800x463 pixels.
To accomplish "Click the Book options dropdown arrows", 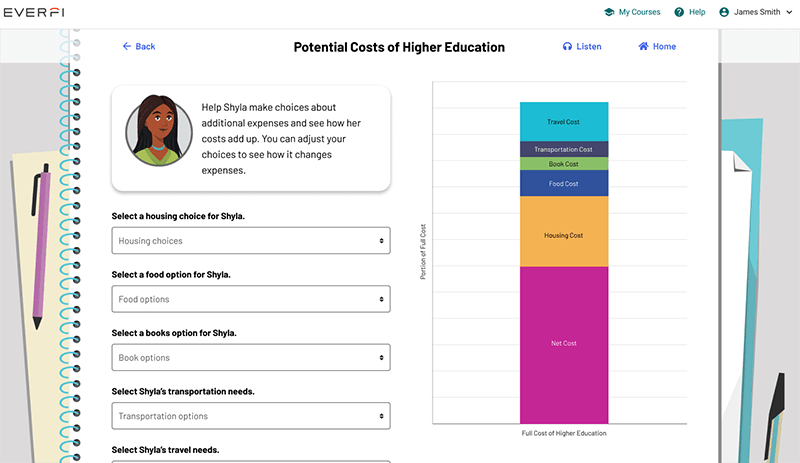I will click(x=381, y=358).
